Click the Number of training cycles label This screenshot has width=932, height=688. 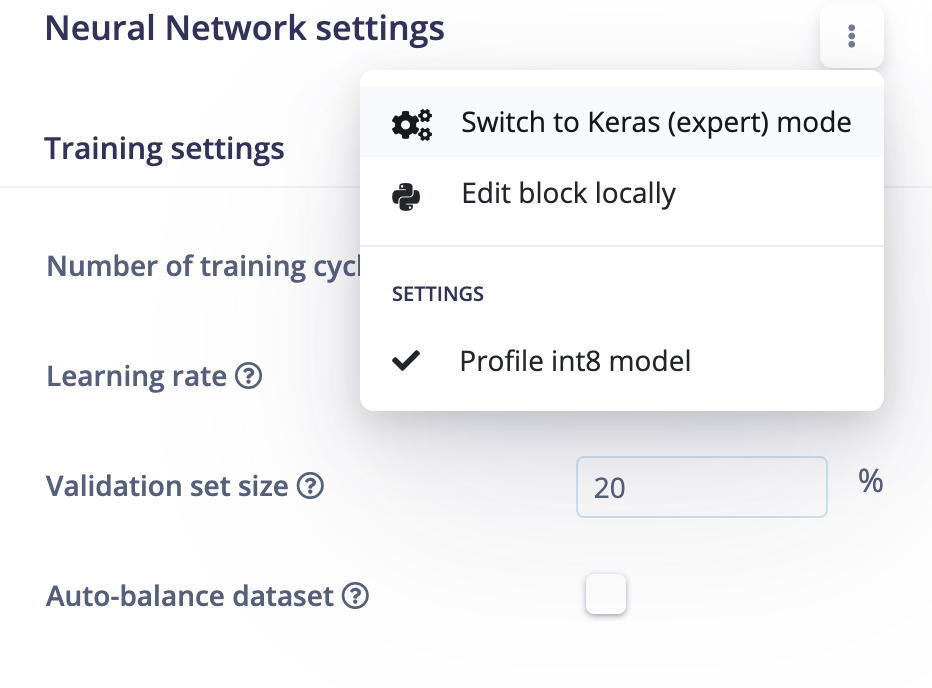coord(203,266)
